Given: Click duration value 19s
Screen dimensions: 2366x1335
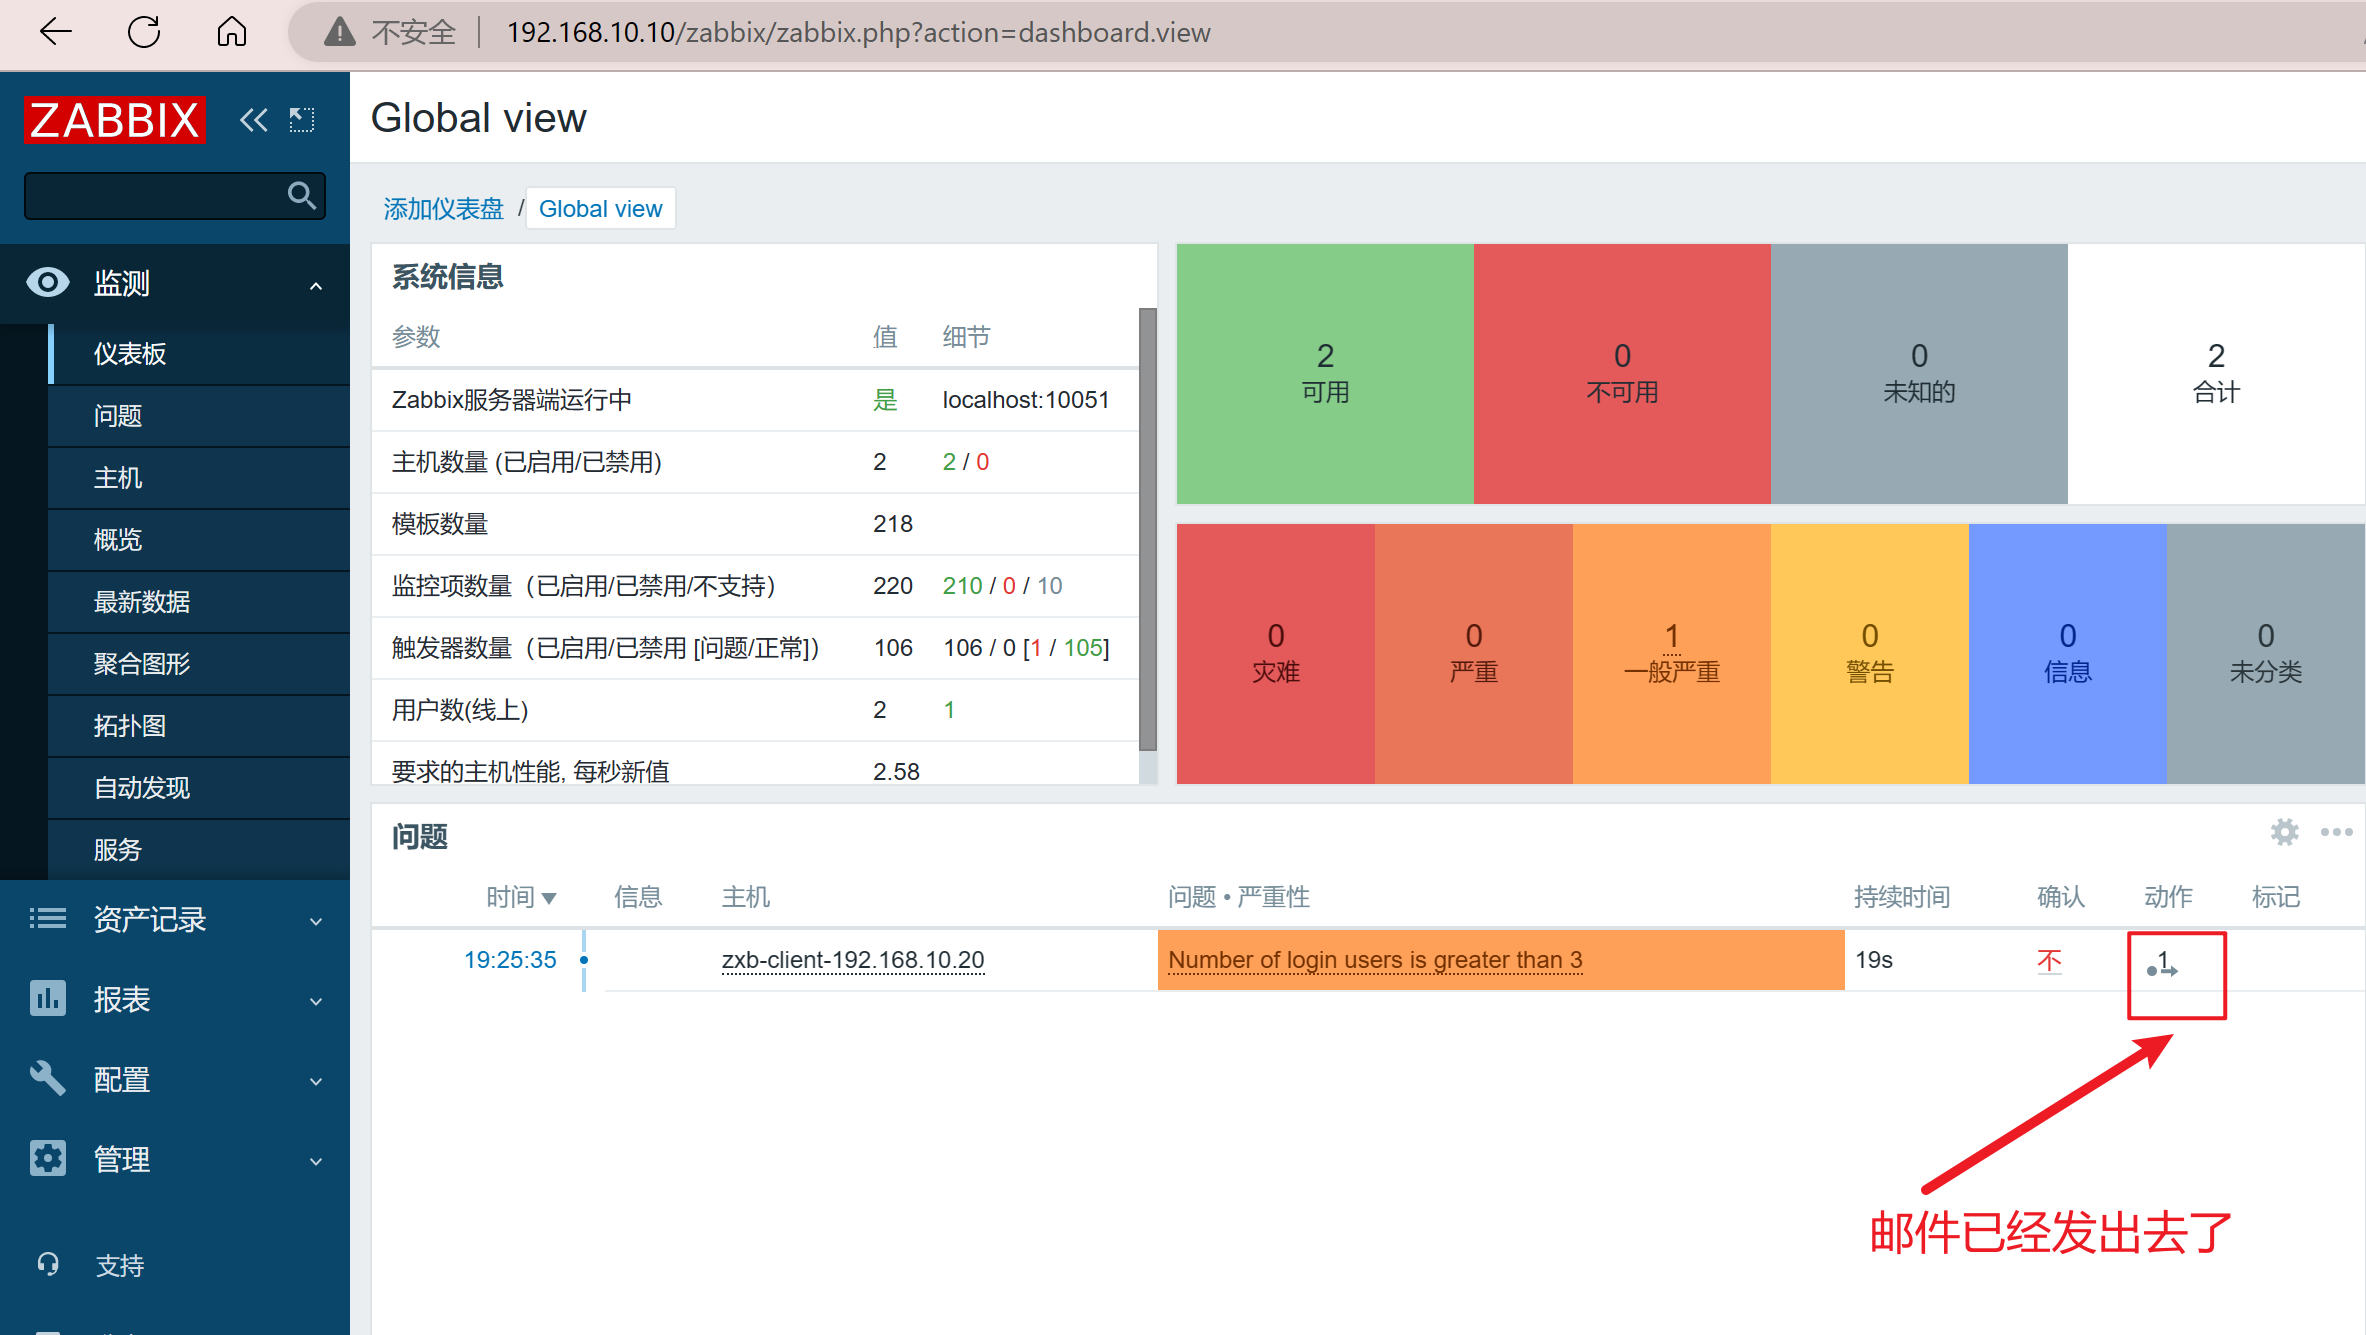Looking at the screenshot, I should tap(1874, 960).
